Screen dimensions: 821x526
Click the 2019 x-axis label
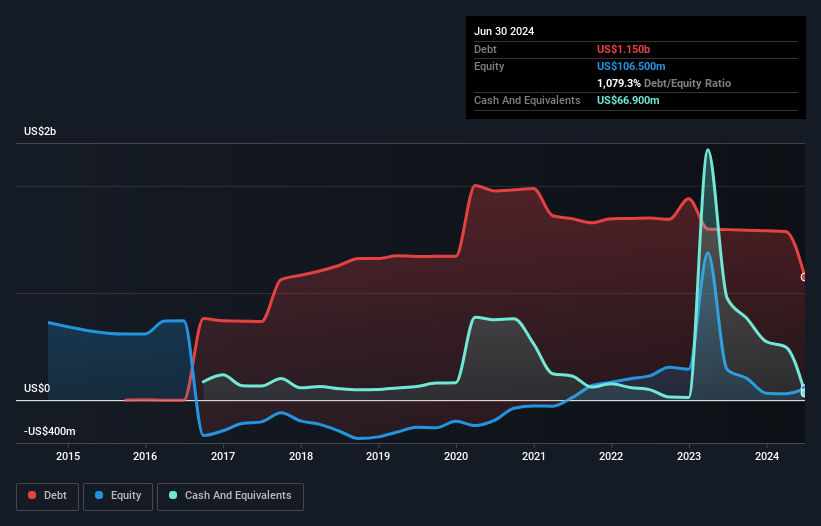tap(378, 456)
